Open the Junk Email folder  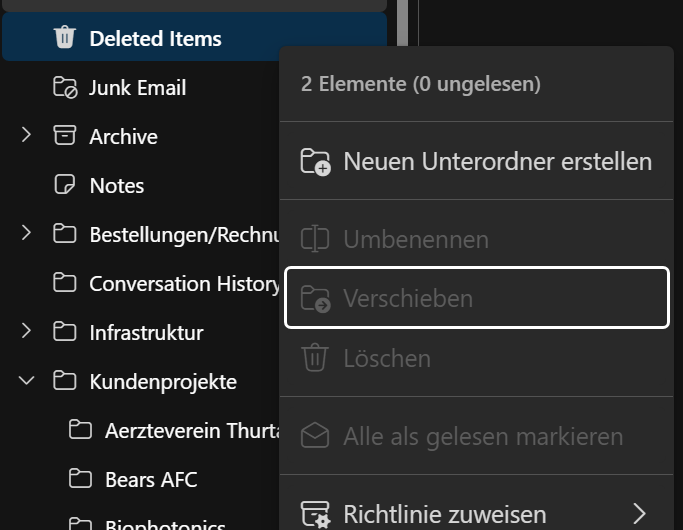pyautogui.click(x=138, y=88)
